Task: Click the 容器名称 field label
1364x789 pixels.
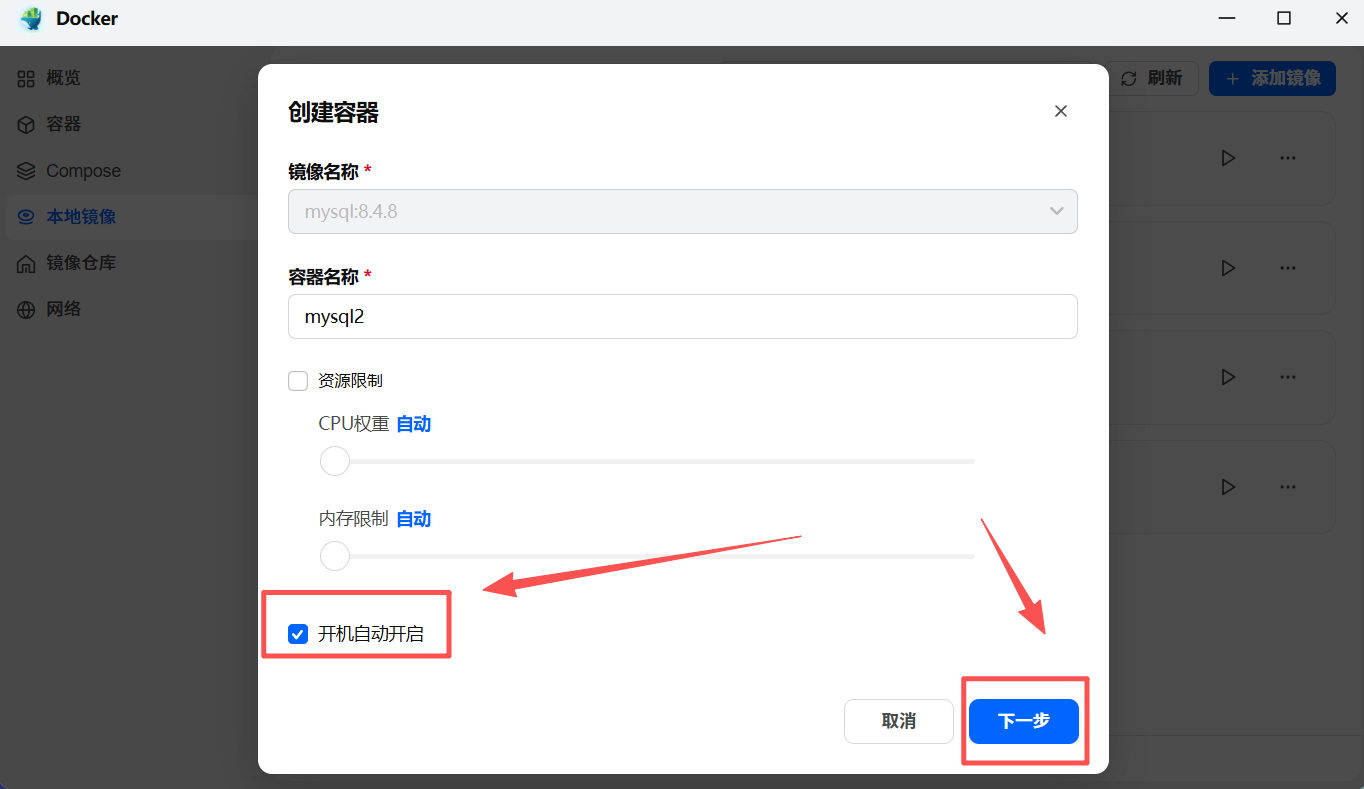Action: pyautogui.click(x=323, y=275)
